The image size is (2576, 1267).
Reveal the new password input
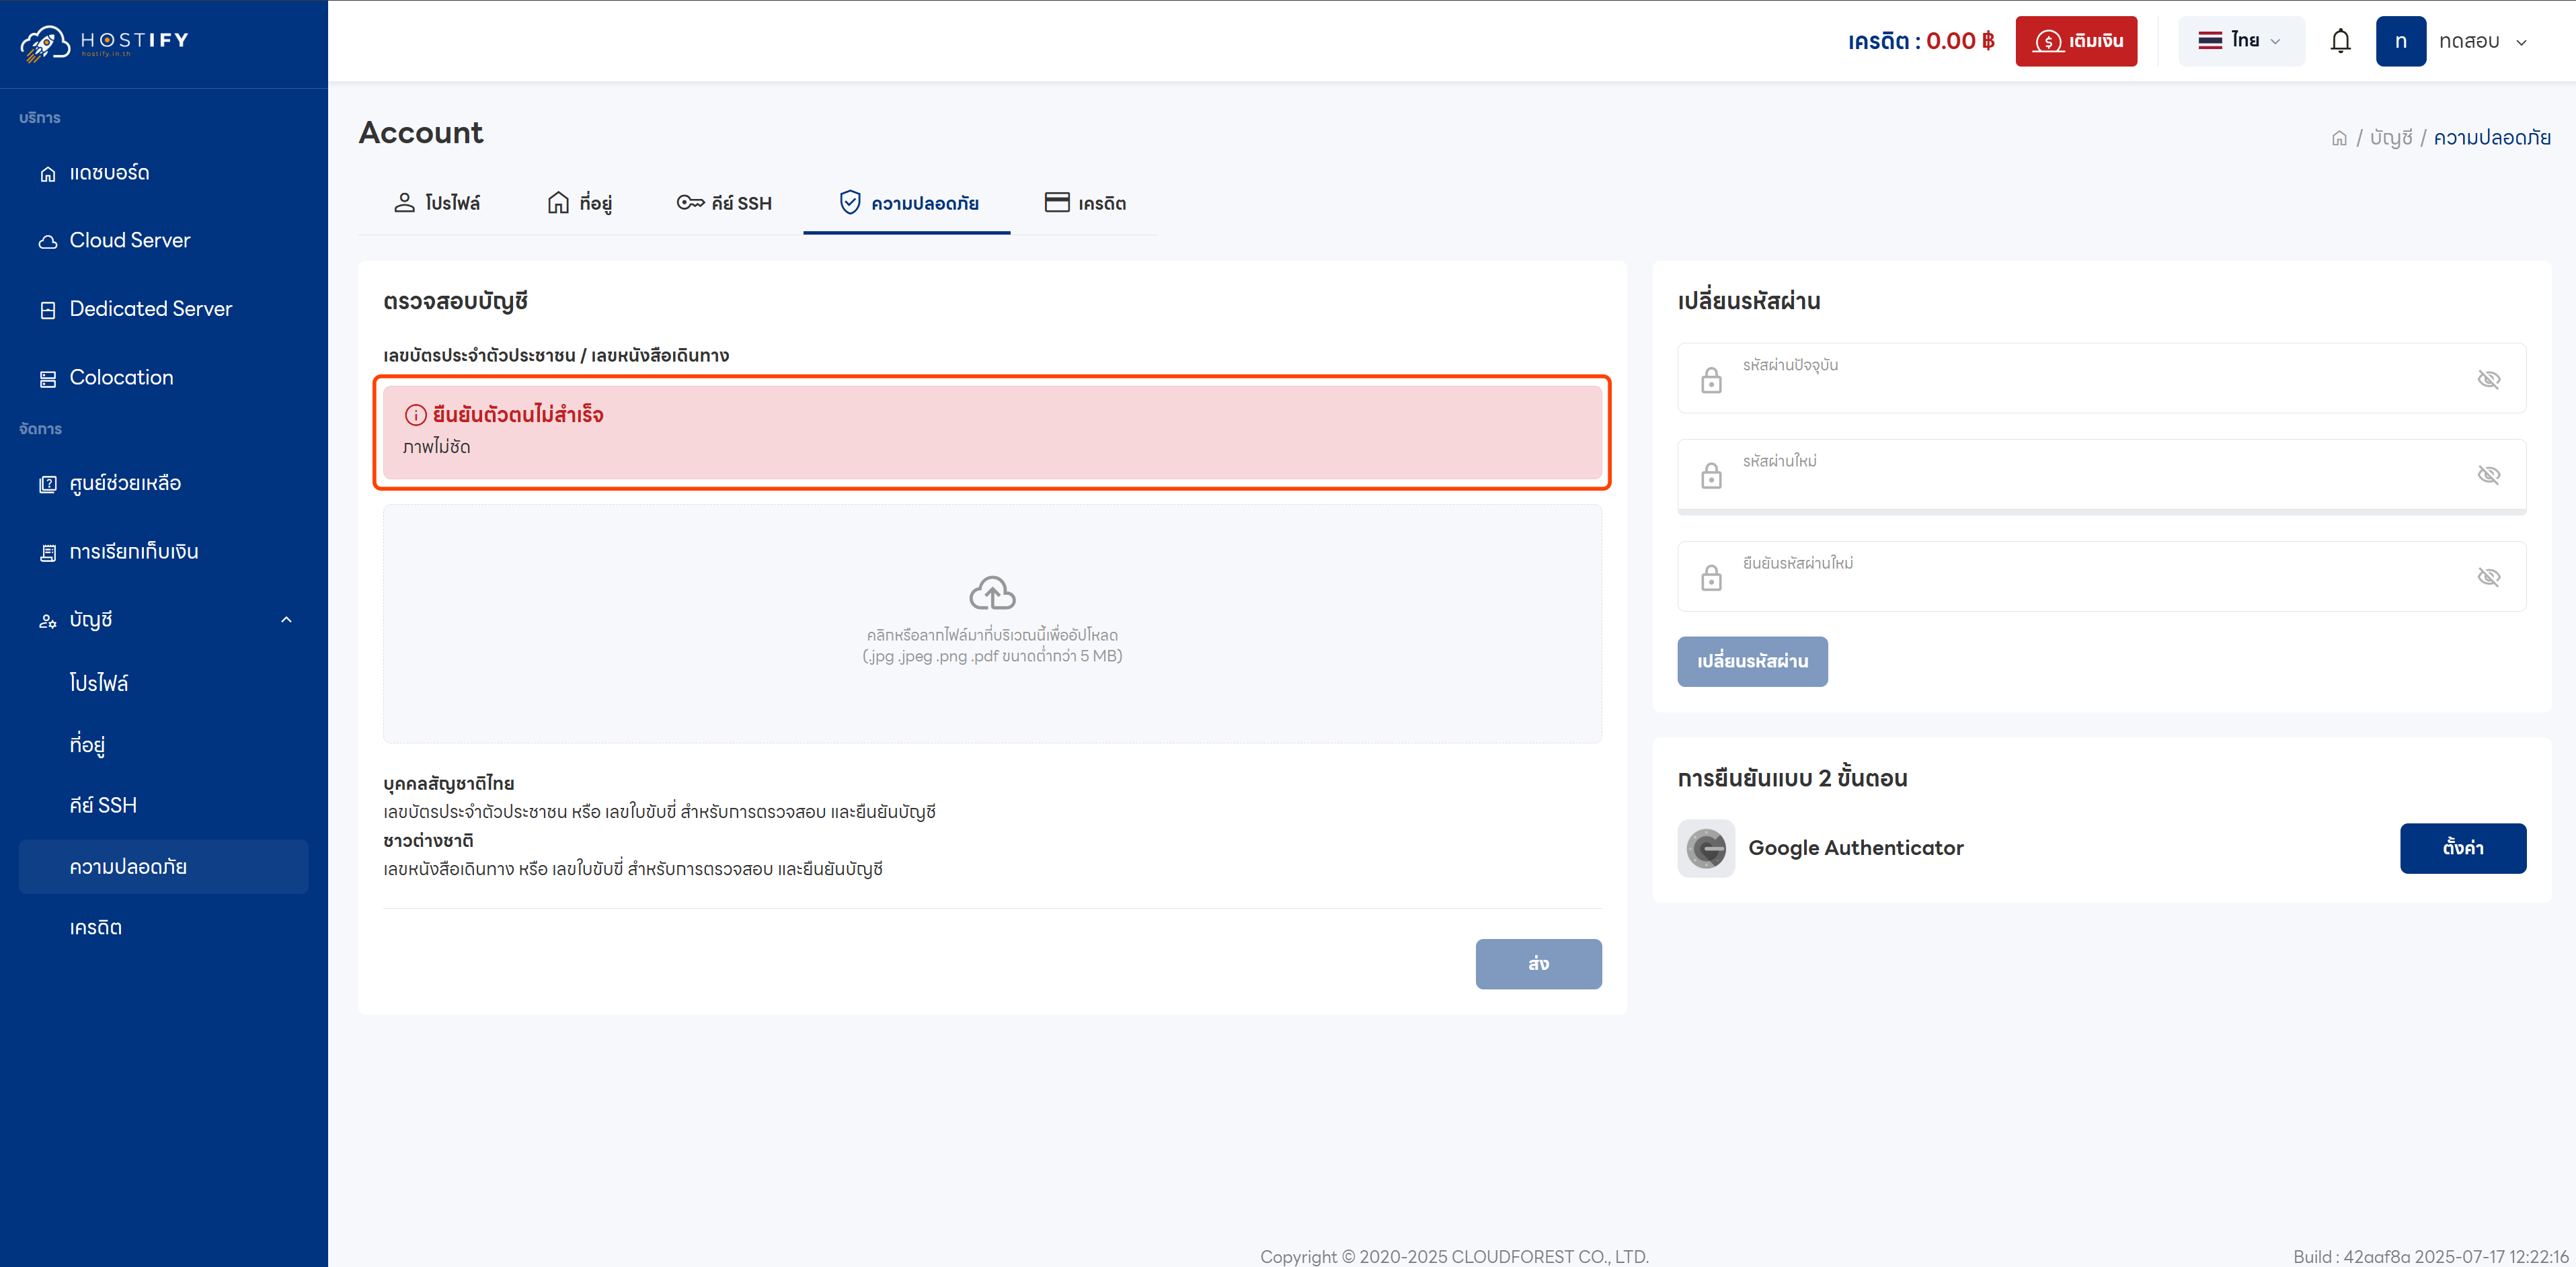pyautogui.click(x=2489, y=475)
